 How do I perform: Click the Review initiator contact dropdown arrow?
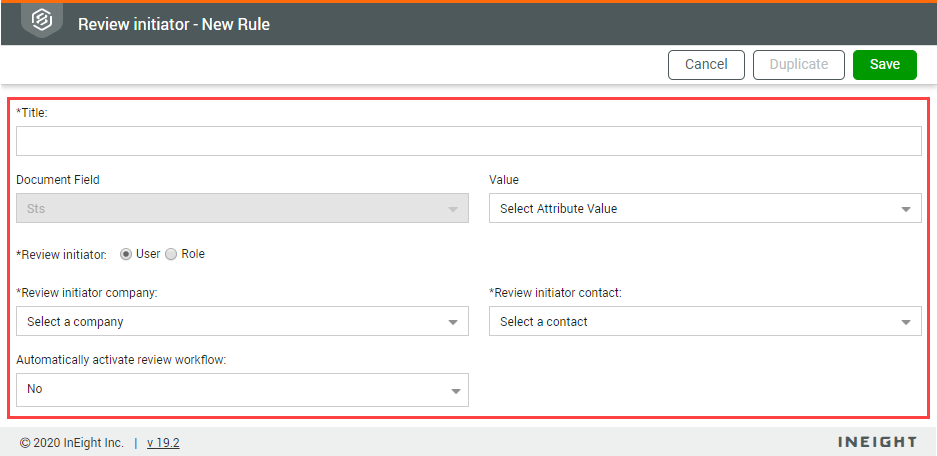point(906,323)
